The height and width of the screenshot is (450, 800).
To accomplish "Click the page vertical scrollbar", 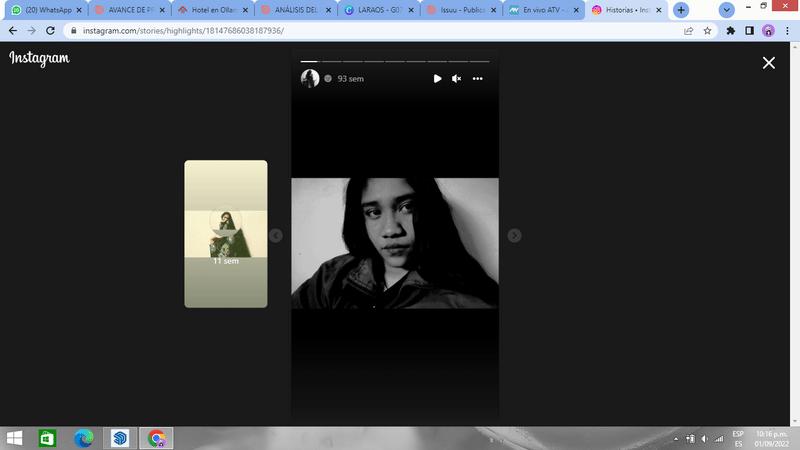I will pyautogui.click(x=795, y=234).
